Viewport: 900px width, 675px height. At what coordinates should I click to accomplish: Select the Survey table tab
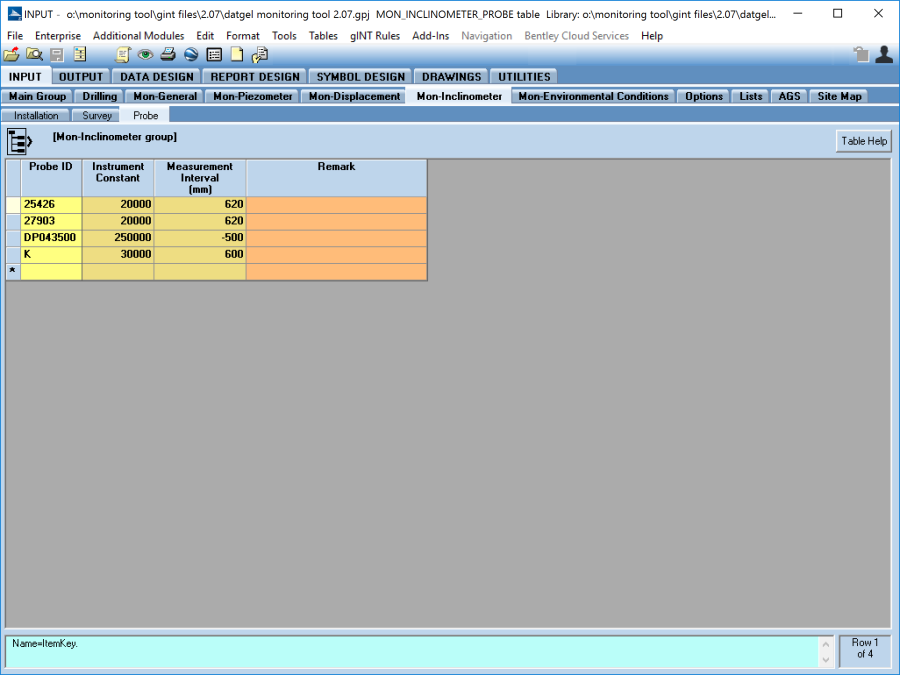click(x=97, y=116)
